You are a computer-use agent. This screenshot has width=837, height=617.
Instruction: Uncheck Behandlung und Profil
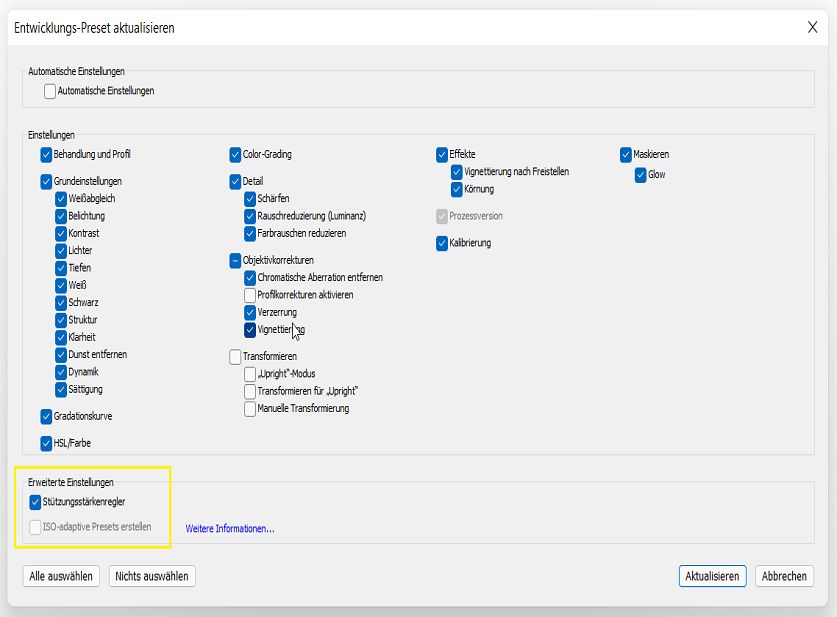click(x=46, y=155)
